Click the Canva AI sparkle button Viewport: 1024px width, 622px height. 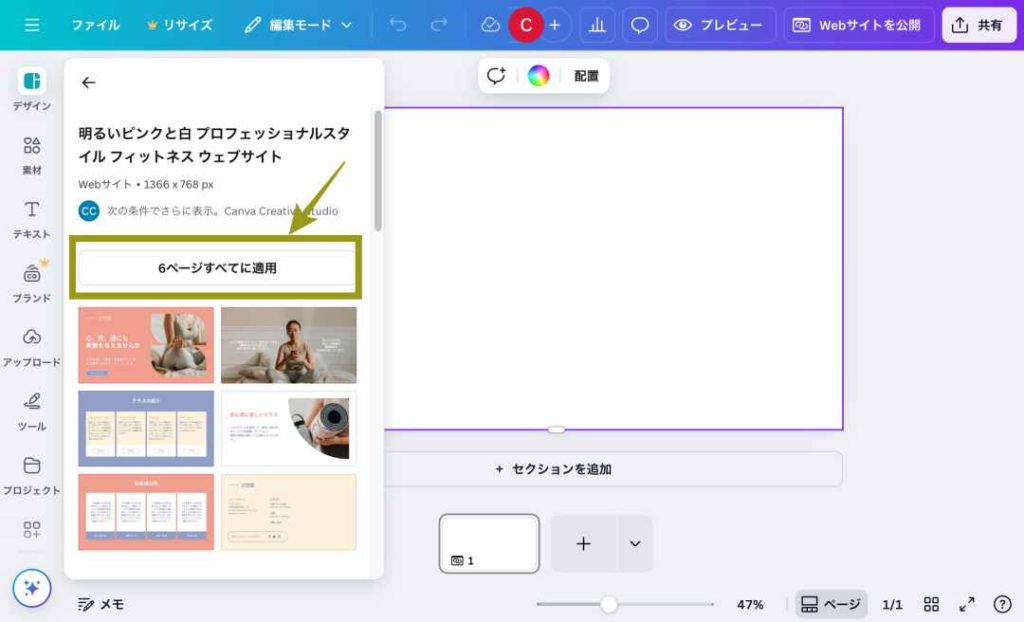[x=32, y=588]
